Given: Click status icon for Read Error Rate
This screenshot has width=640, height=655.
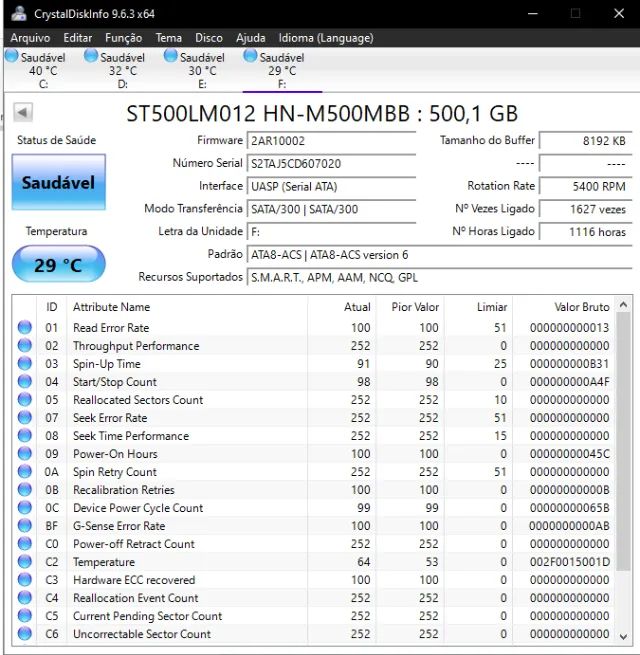Looking at the screenshot, I should (x=25, y=327).
